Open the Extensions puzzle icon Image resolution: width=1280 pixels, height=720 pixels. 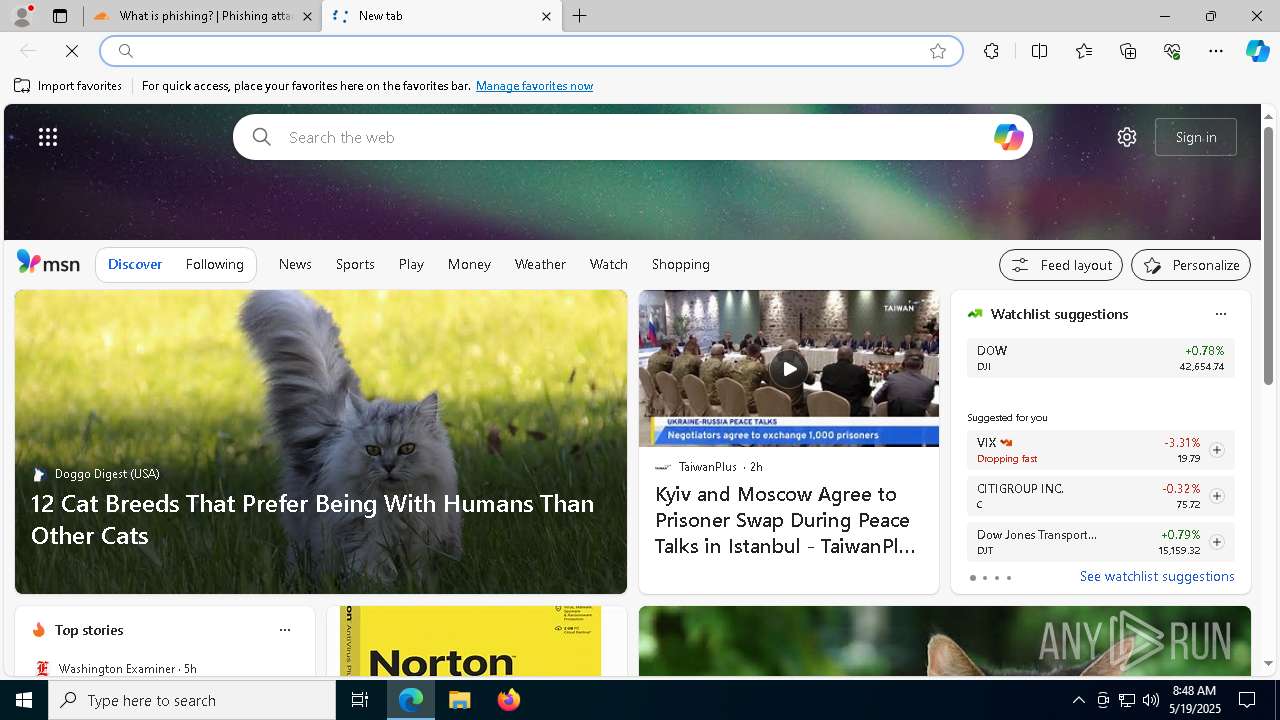991,51
